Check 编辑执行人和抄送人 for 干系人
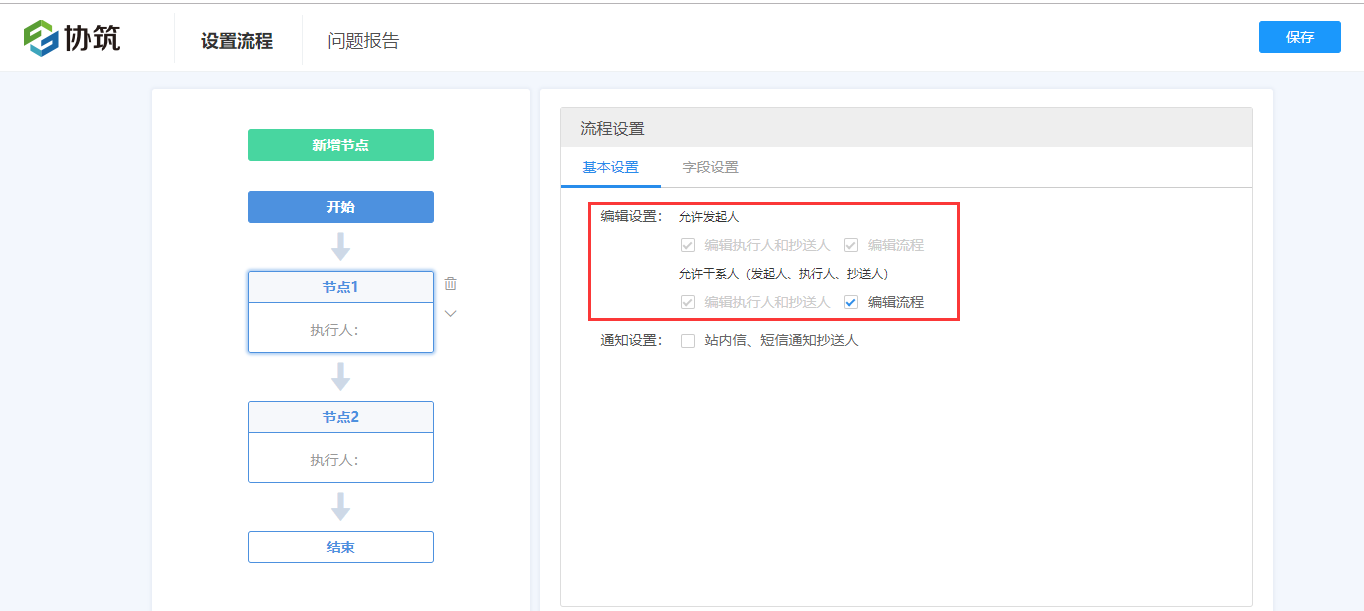 tap(686, 301)
